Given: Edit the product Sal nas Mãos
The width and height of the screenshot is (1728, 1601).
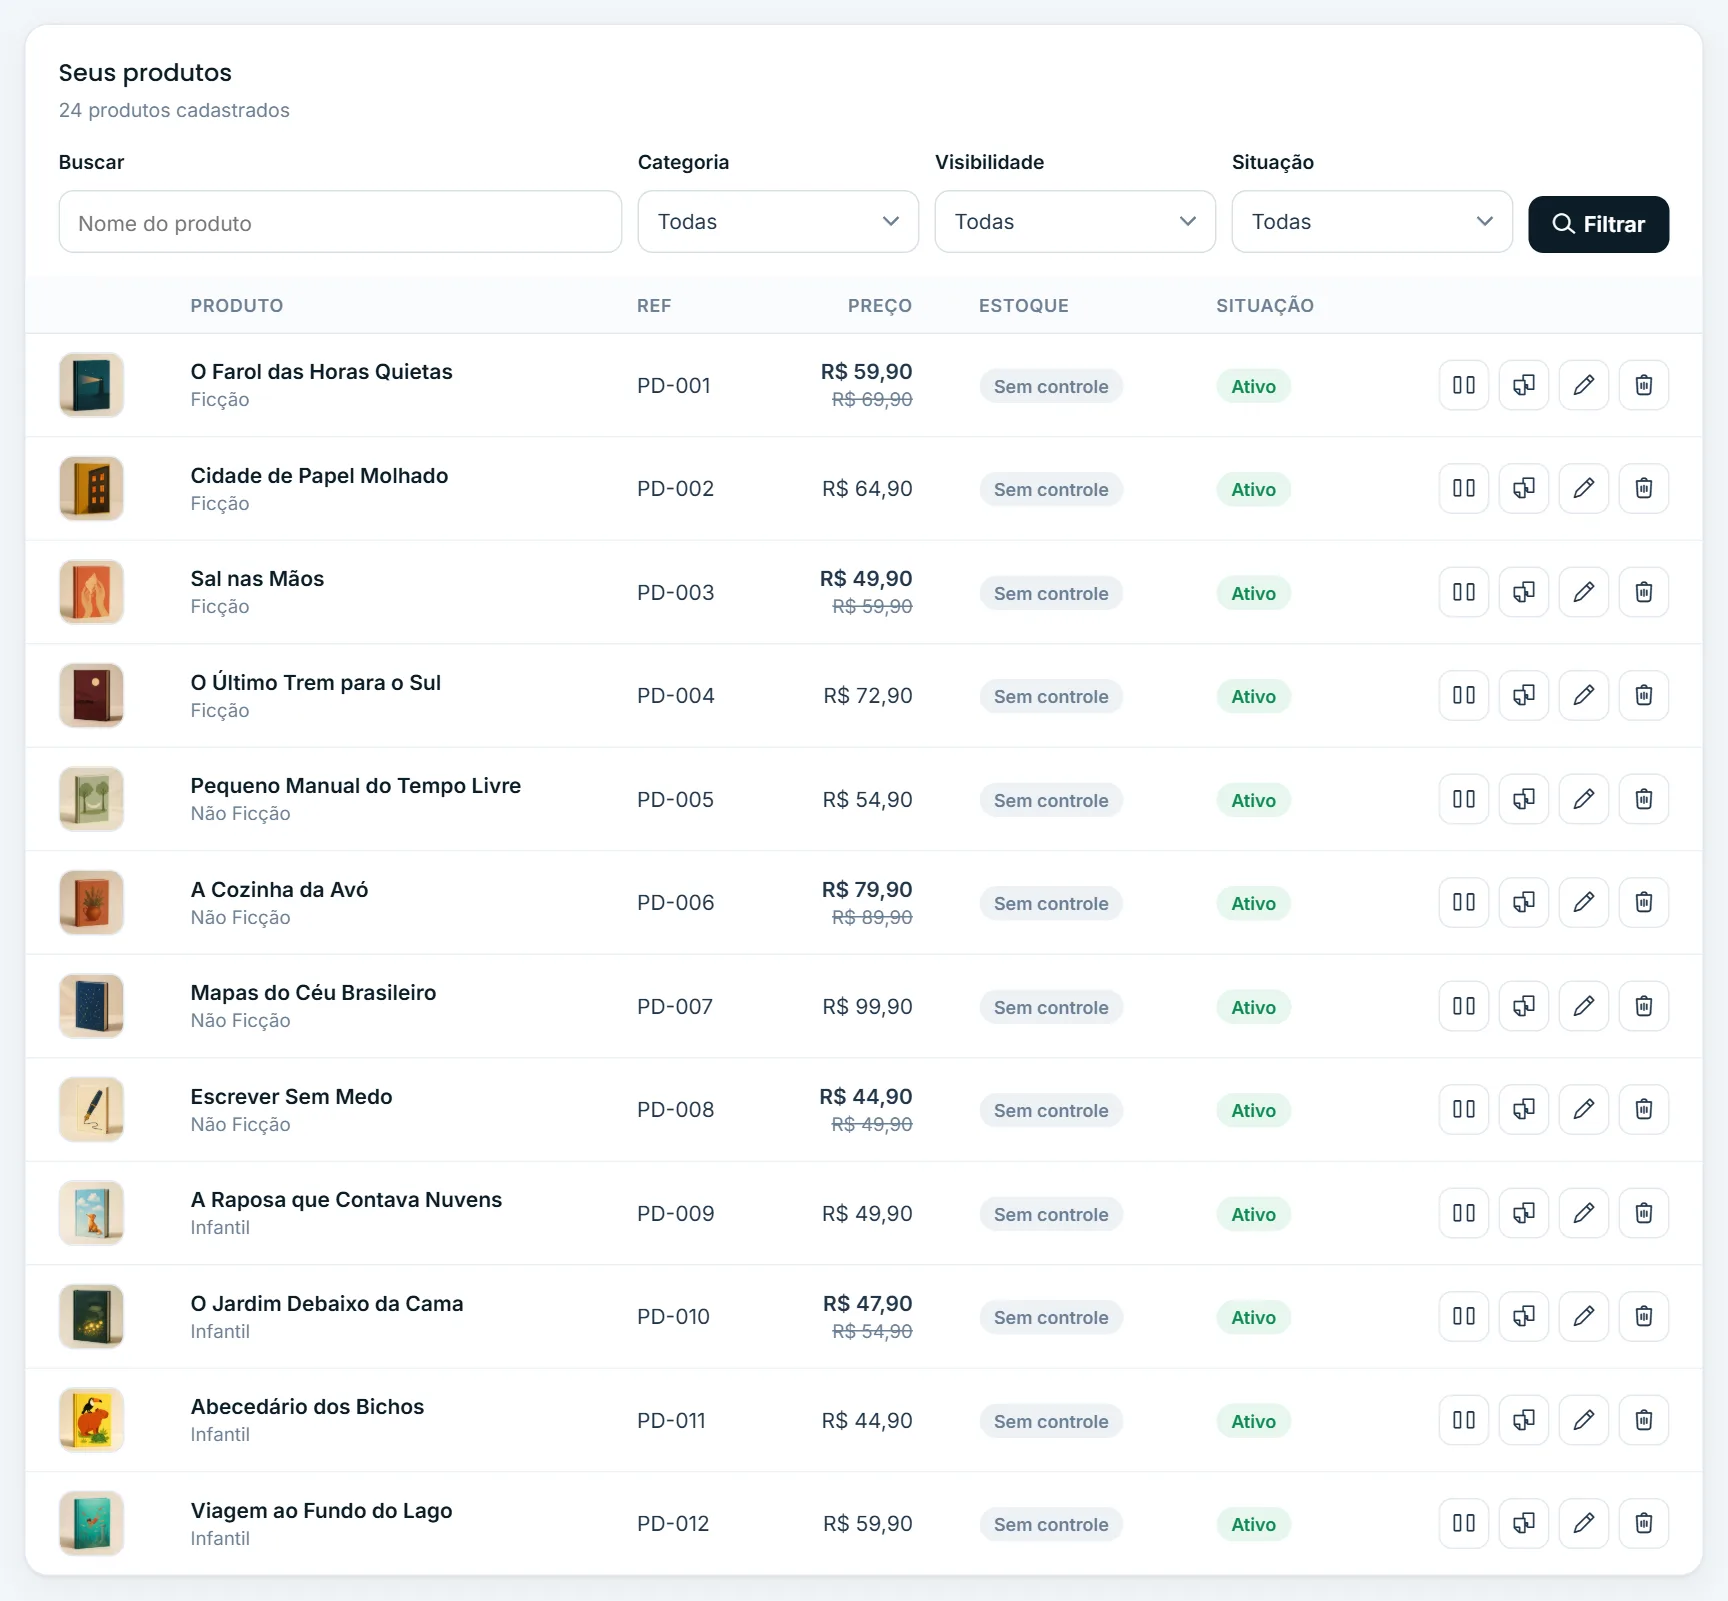Looking at the screenshot, I should (1584, 592).
